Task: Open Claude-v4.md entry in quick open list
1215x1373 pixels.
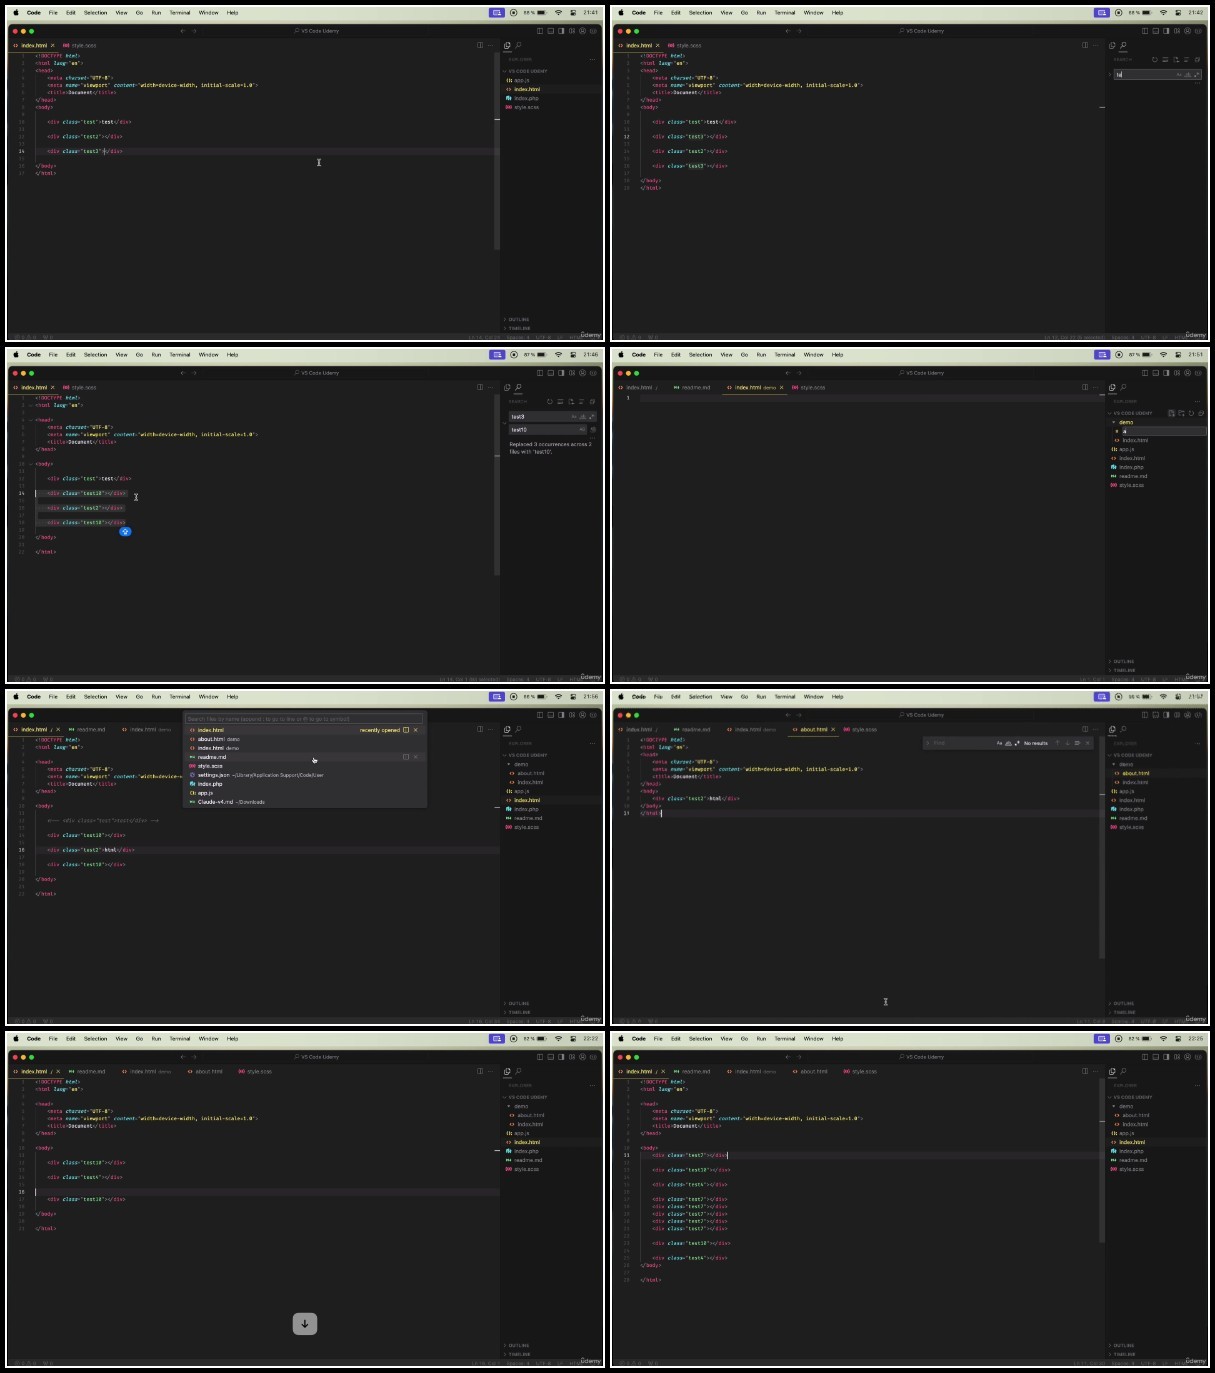Action: (x=305, y=802)
